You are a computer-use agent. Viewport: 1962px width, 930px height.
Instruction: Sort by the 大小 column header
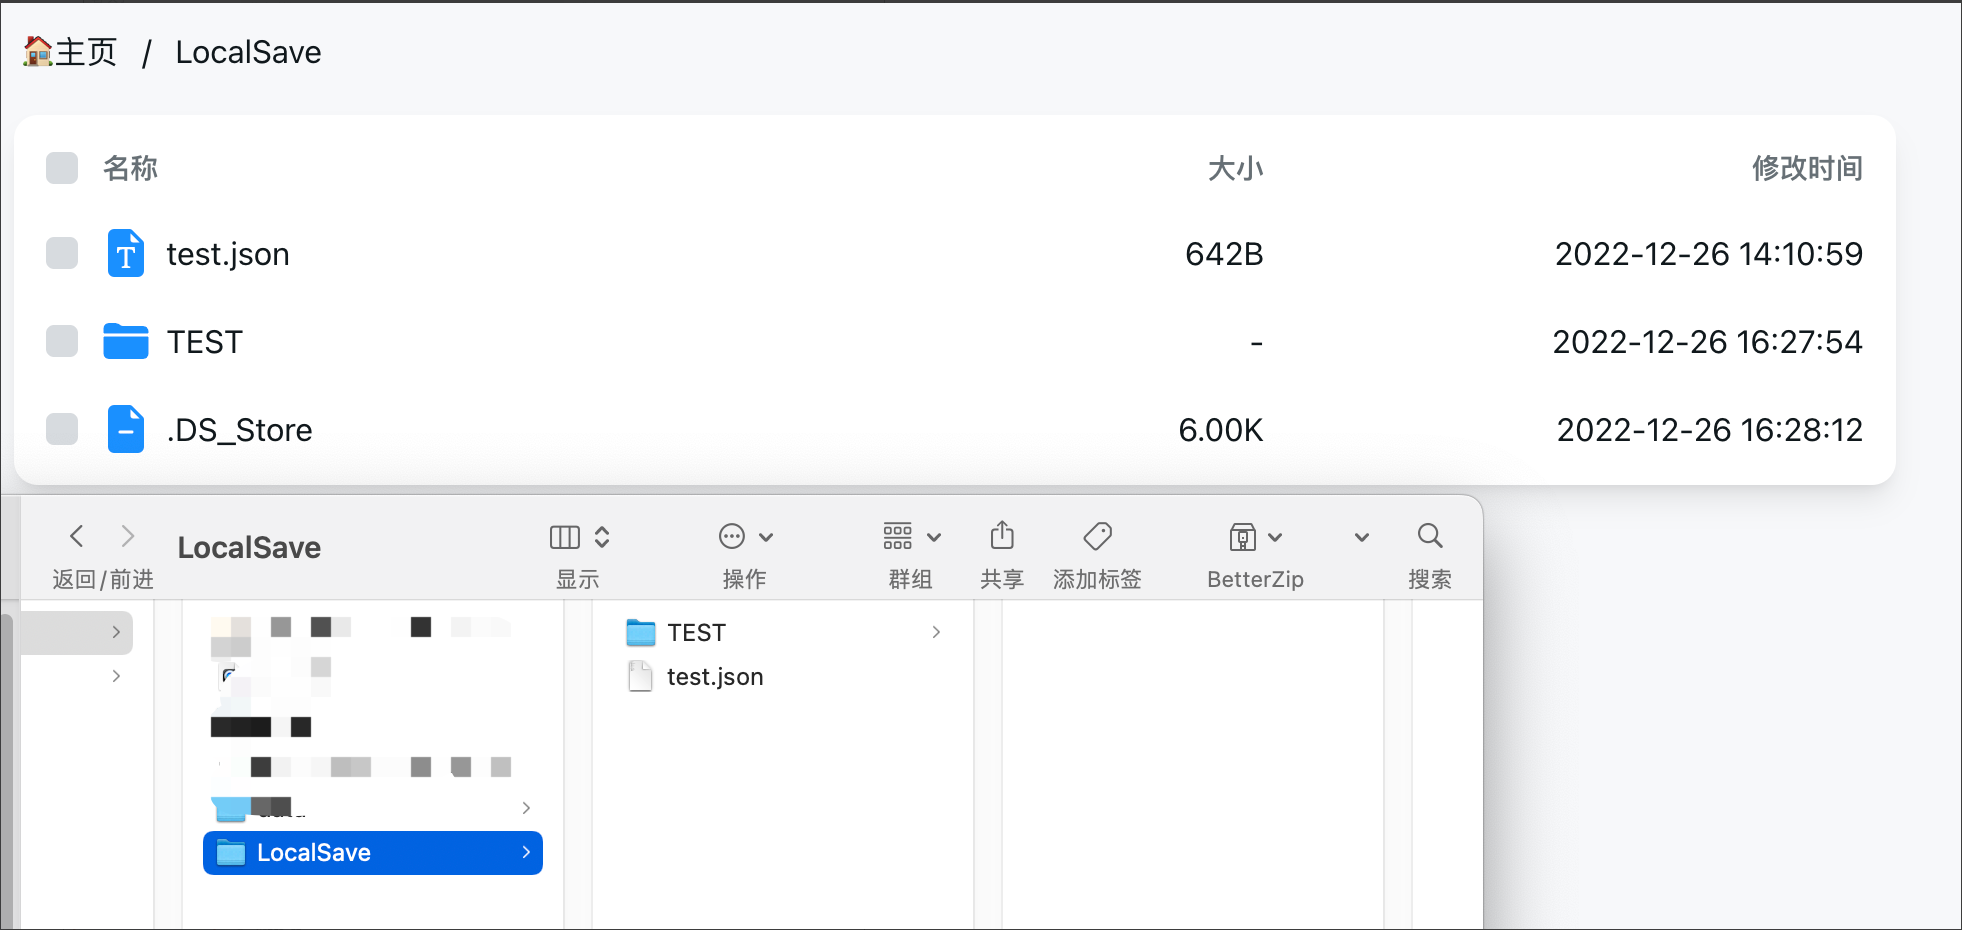(x=1235, y=168)
